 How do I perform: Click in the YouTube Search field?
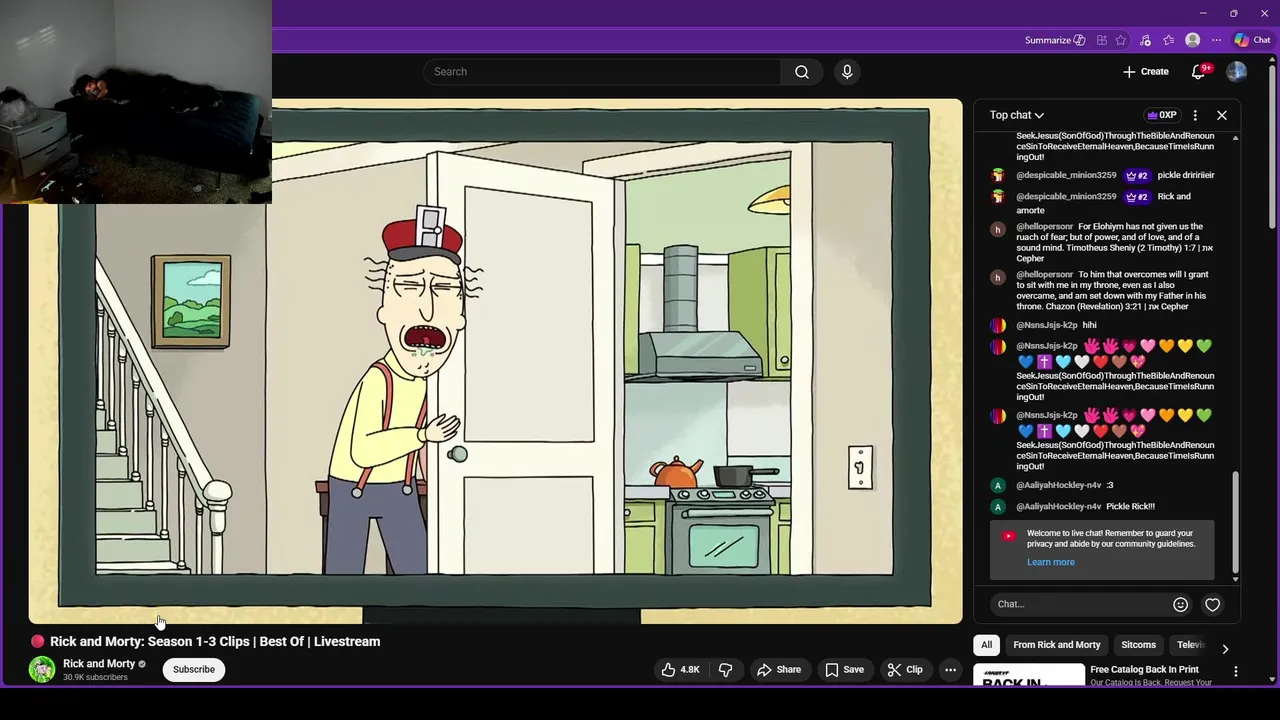[602, 72]
